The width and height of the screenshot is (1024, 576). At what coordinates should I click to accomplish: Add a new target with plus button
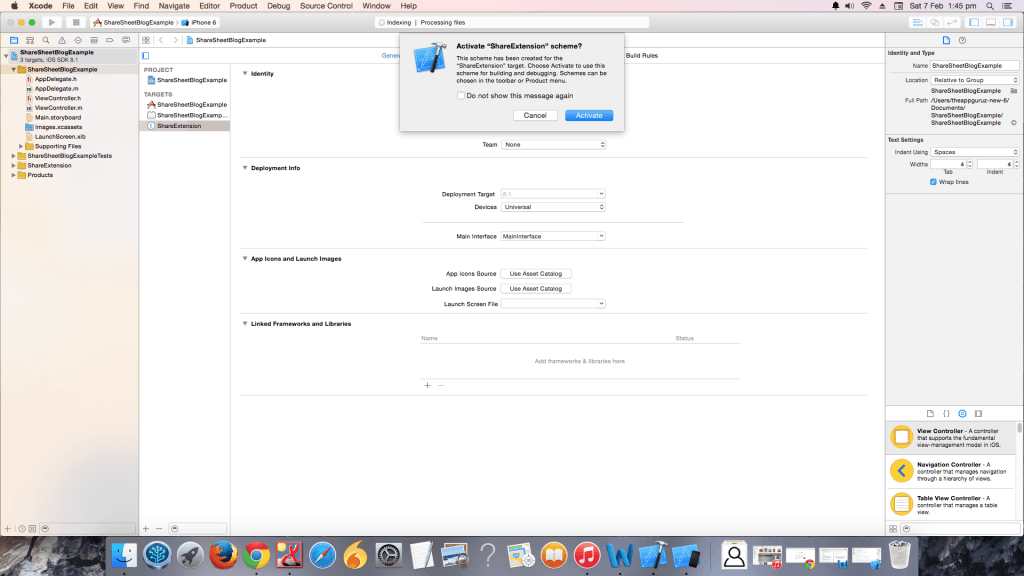pos(146,529)
